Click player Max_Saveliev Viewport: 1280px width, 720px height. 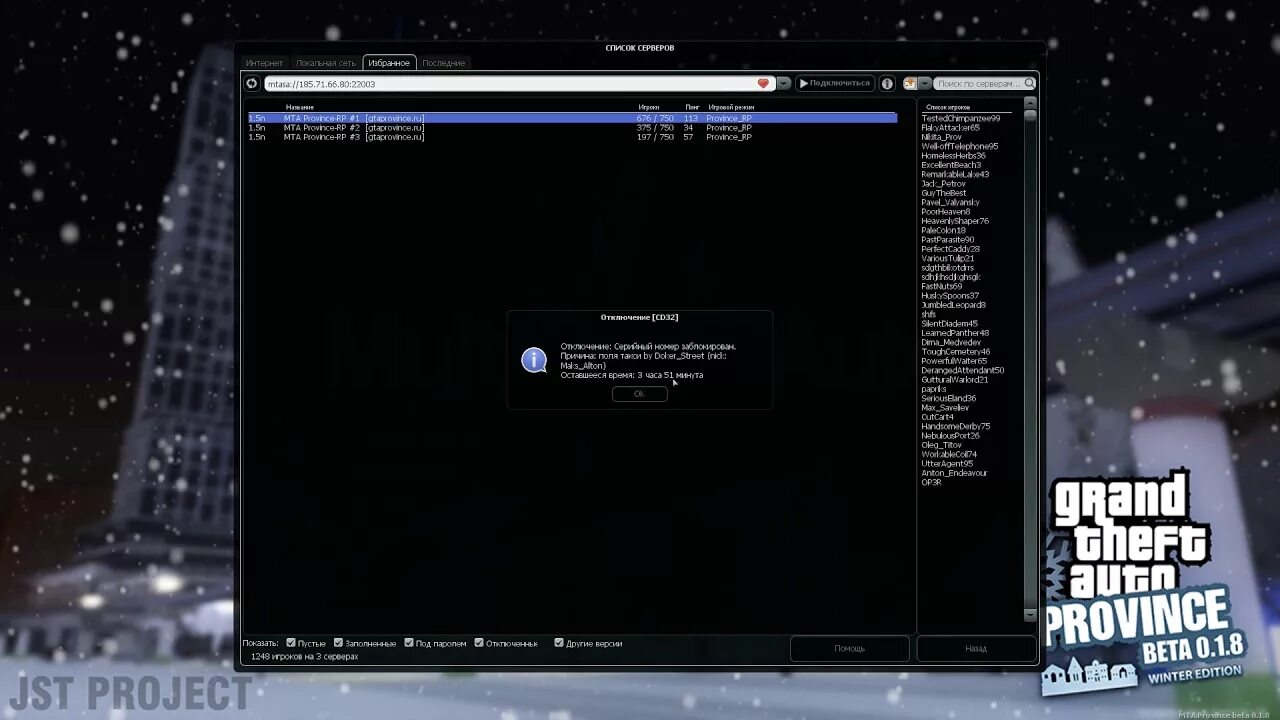pos(945,408)
